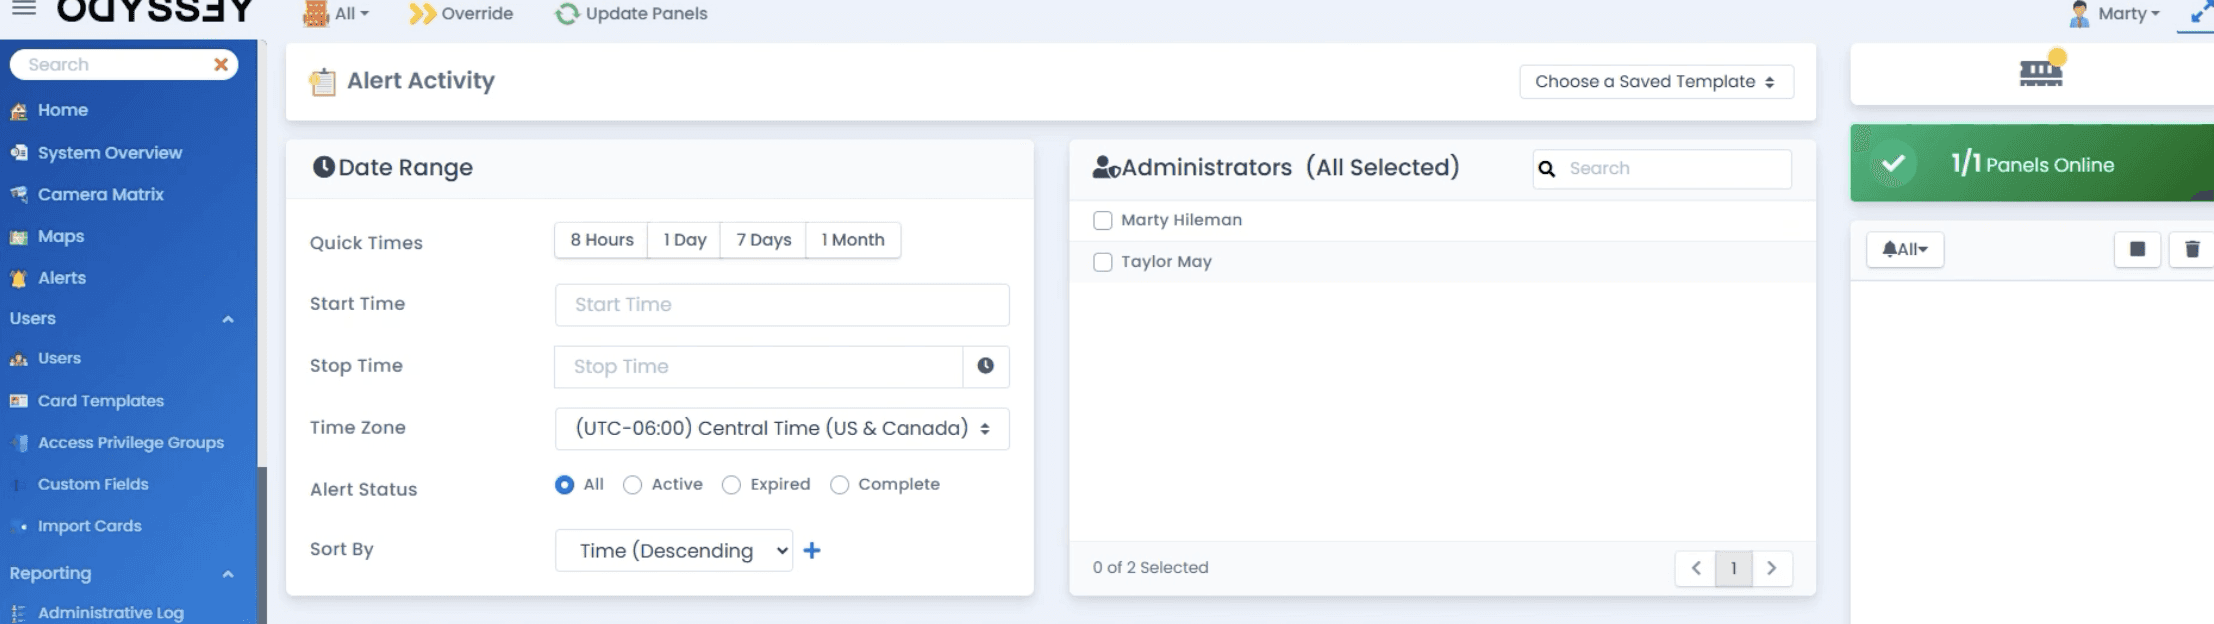
Task: Click the 7 Days quick time button
Action: pyautogui.click(x=763, y=240)
